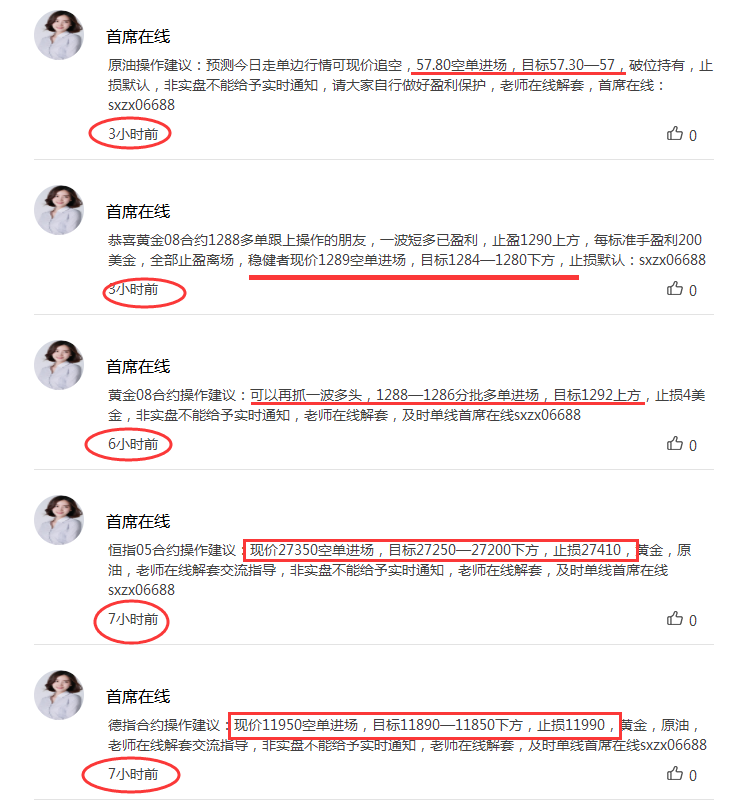Screen dimensions: 731x807
Task: Select avatar of the DAX contract post
Action: click(59, 695)
